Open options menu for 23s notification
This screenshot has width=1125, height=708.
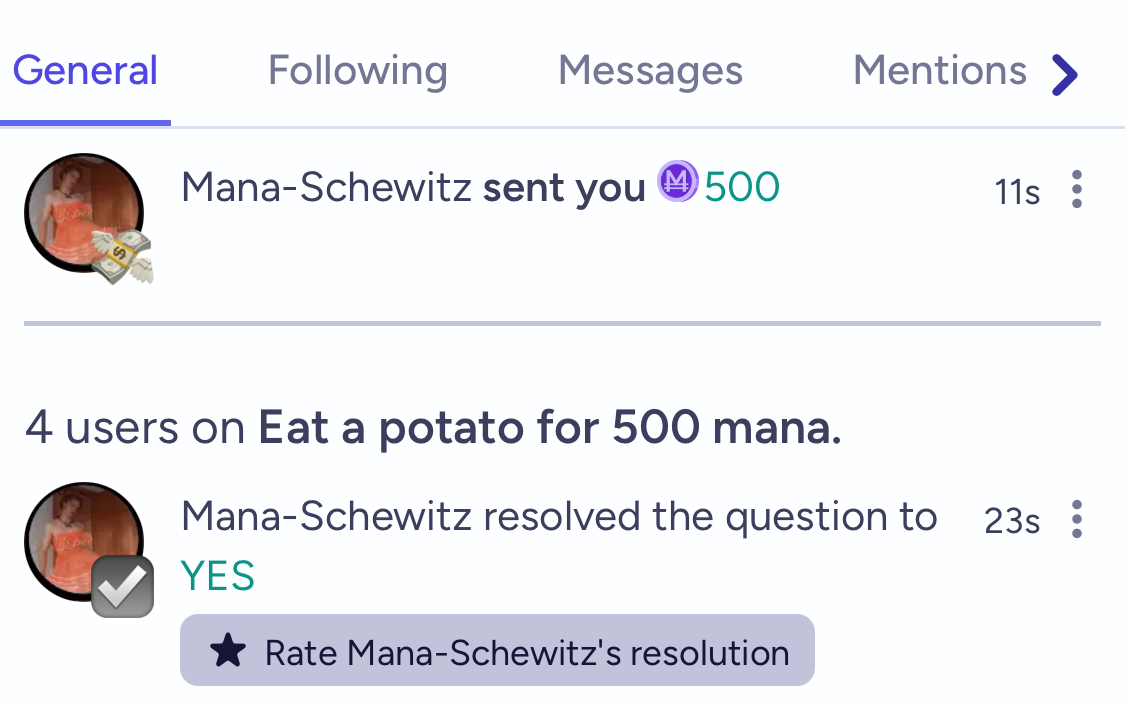pyautogui.click(x=1076, y=519)
